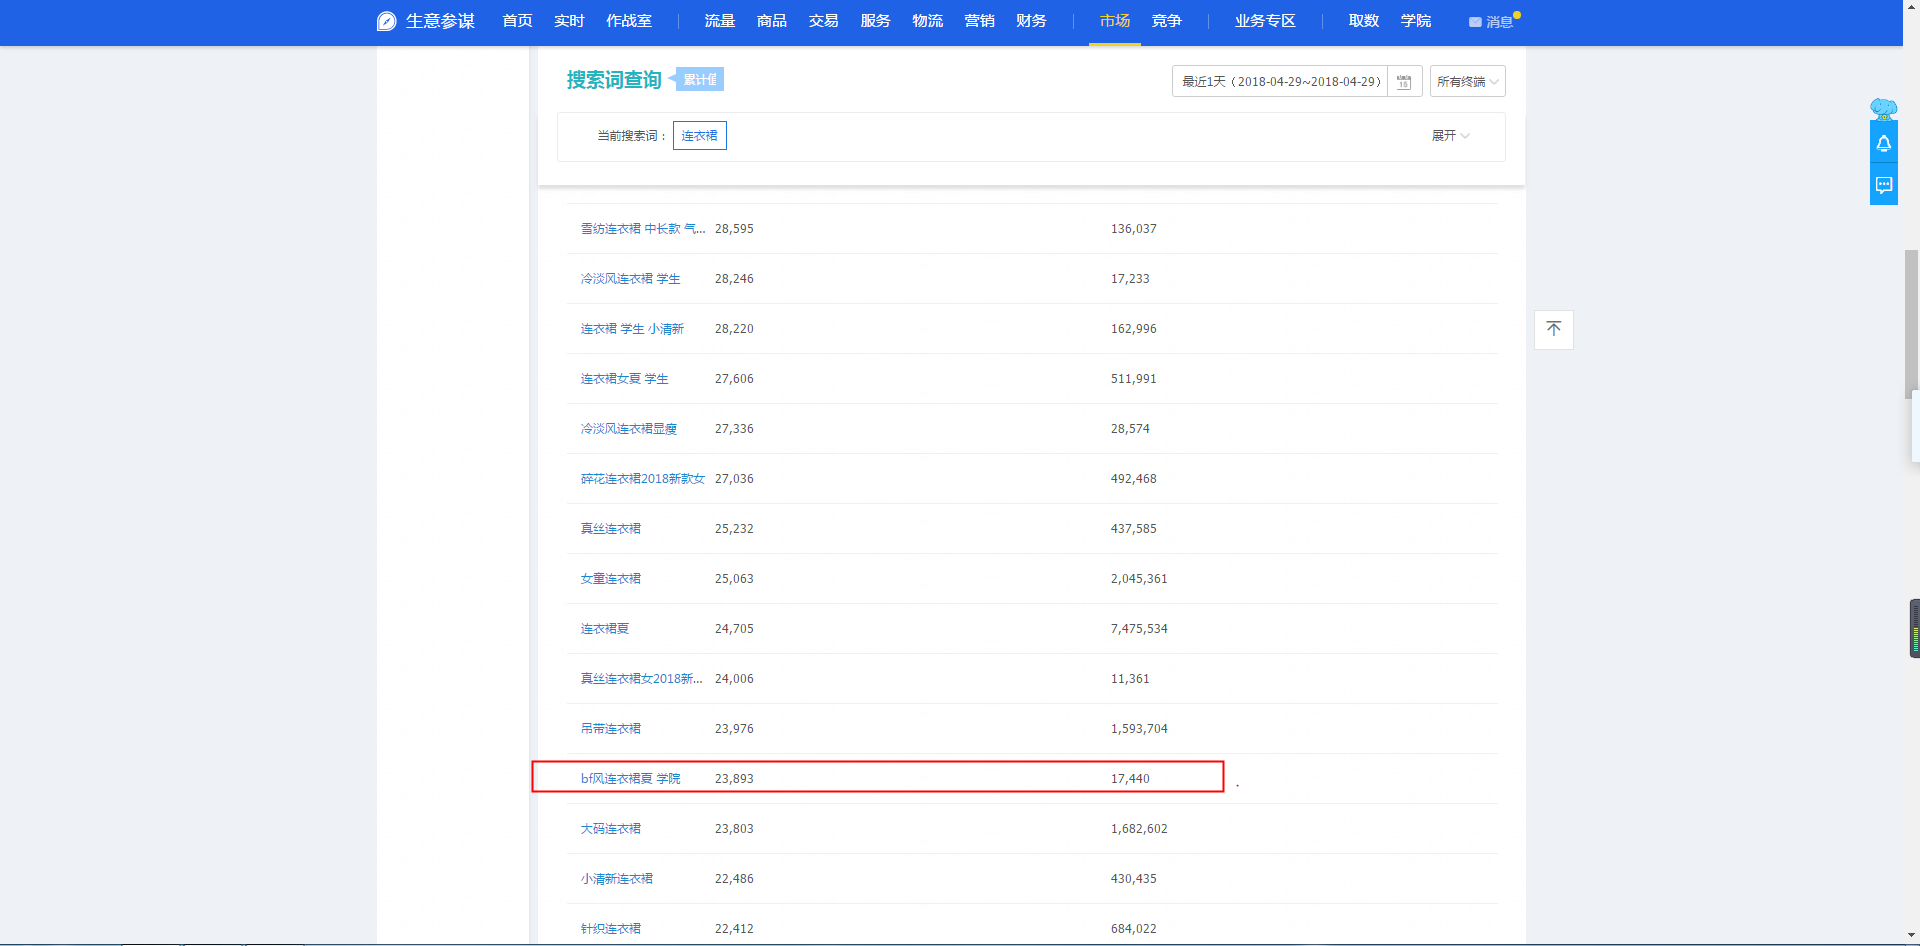Open keyword 针织连衣裙 link

[x=610, y=929]
